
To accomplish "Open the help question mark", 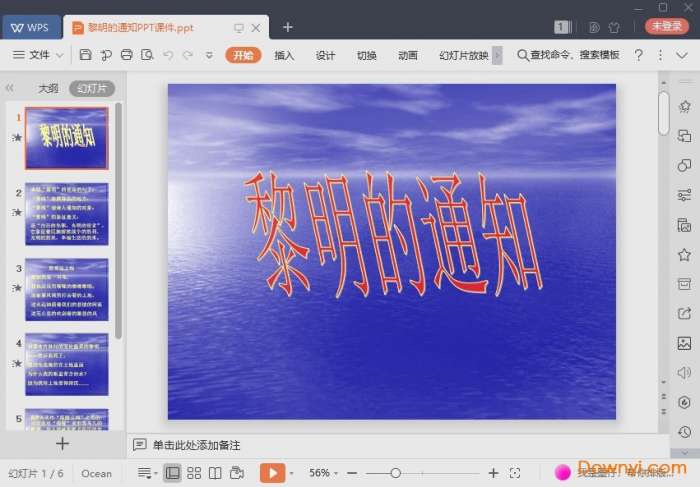I will 639,55.
